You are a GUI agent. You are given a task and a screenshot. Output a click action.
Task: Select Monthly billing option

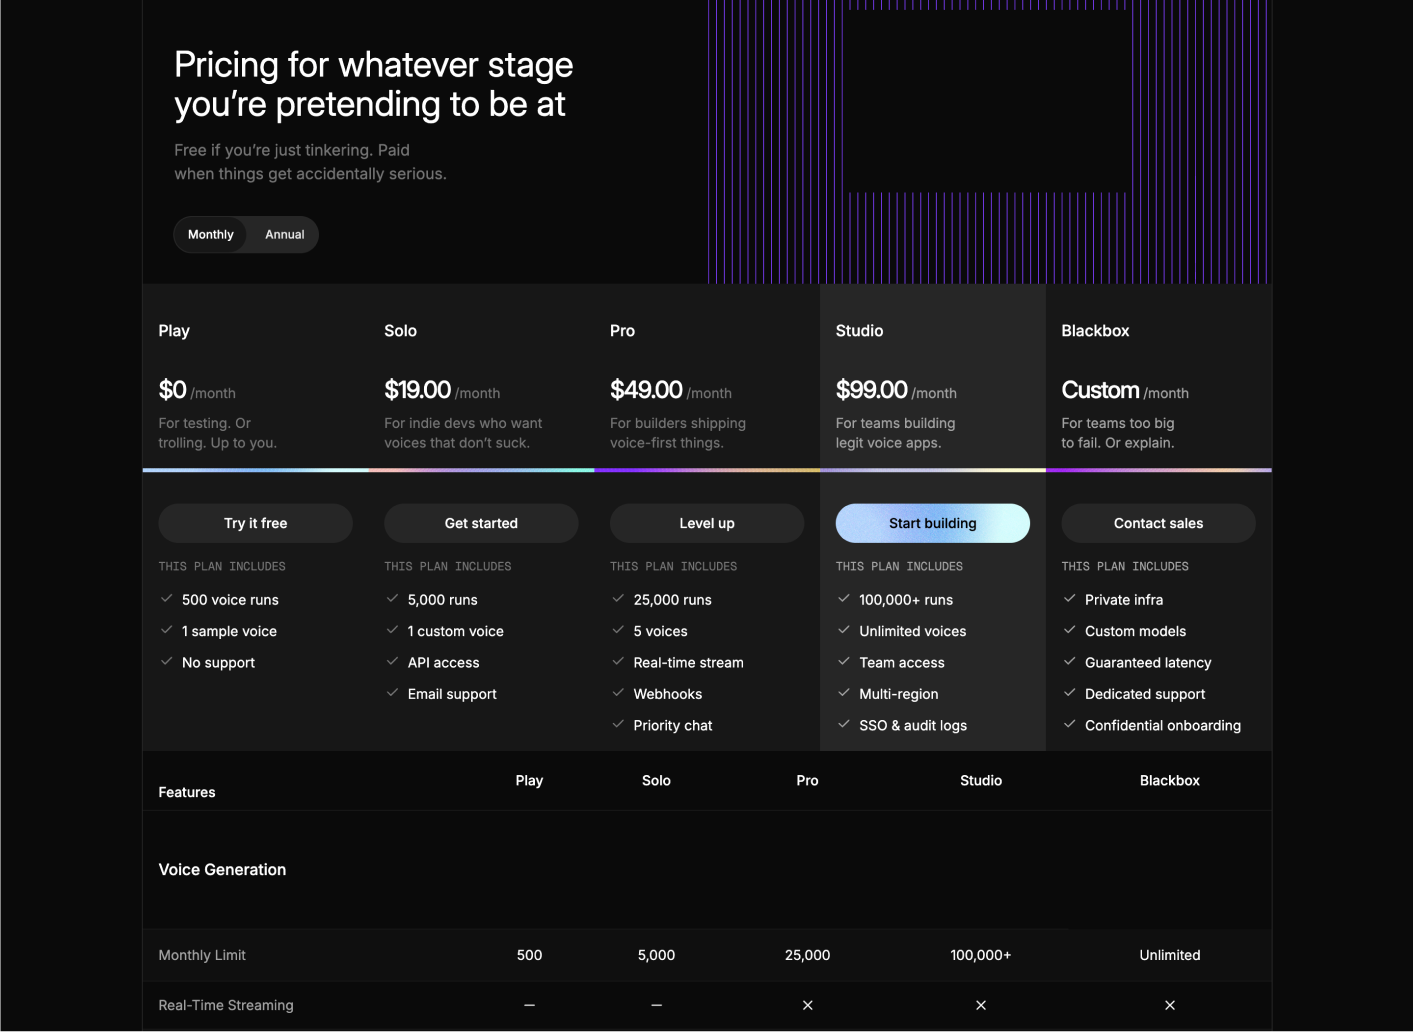click(x=210, y=235)
